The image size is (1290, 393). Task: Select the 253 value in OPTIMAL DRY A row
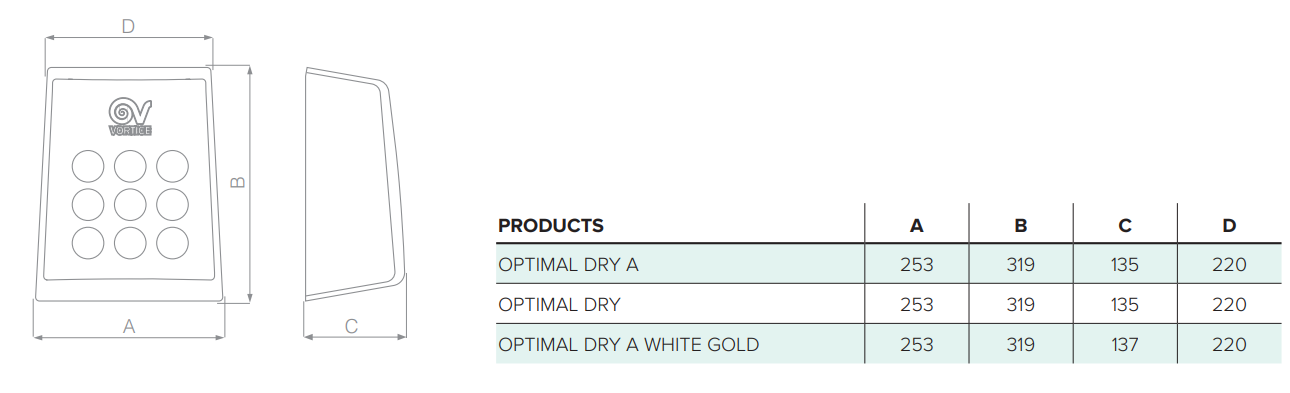[x=917, y=265]
